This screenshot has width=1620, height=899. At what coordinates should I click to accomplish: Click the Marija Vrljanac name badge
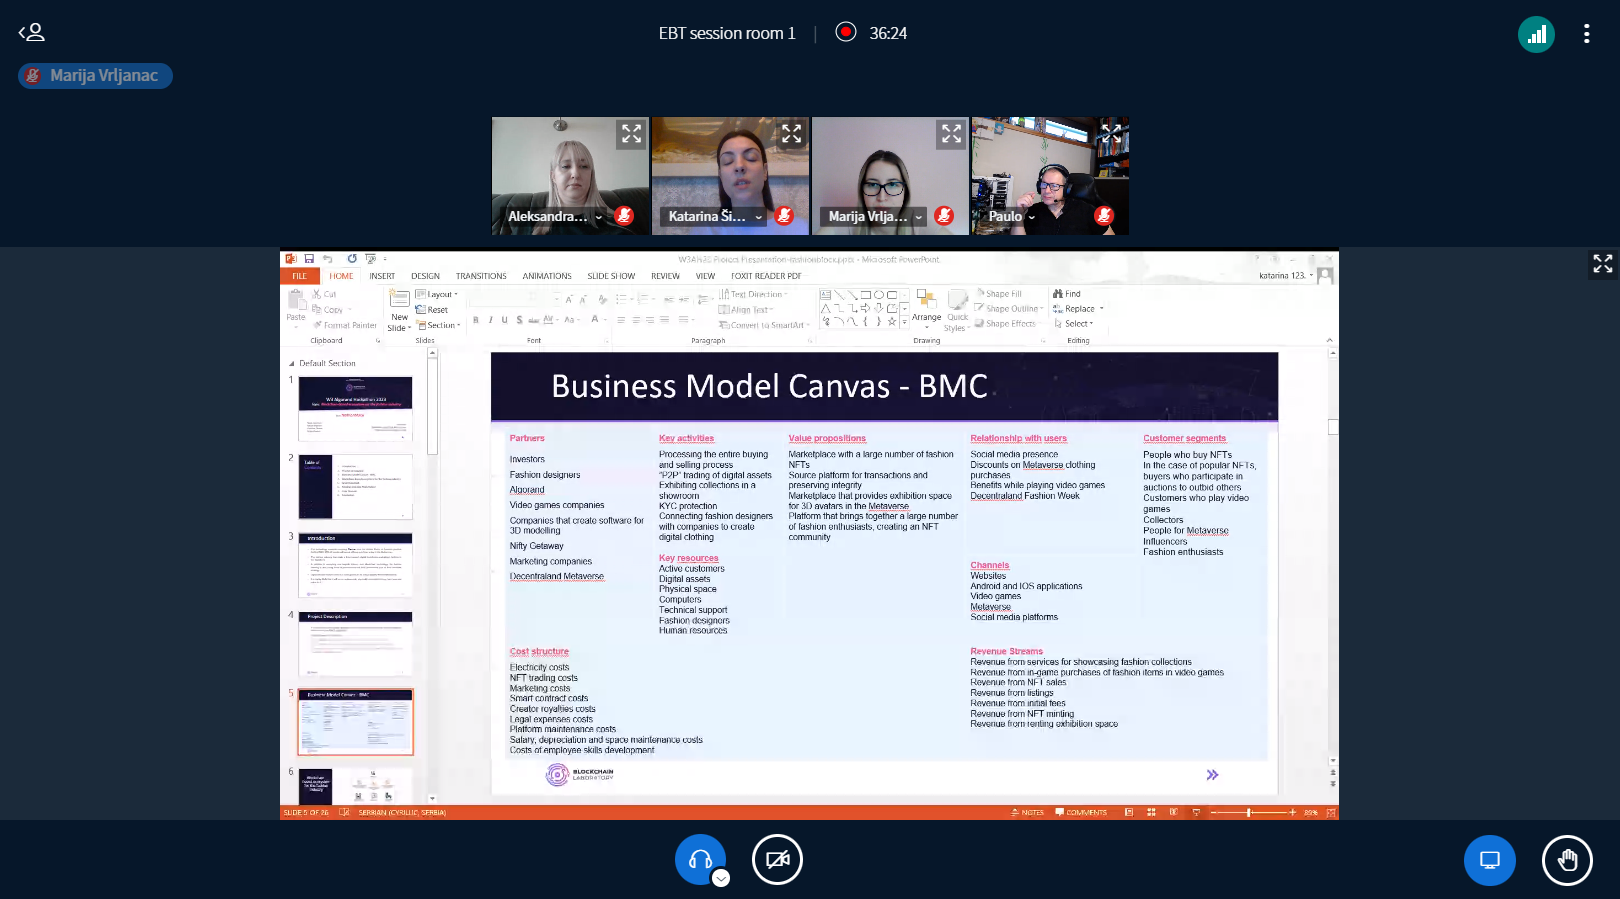(96, 76)
